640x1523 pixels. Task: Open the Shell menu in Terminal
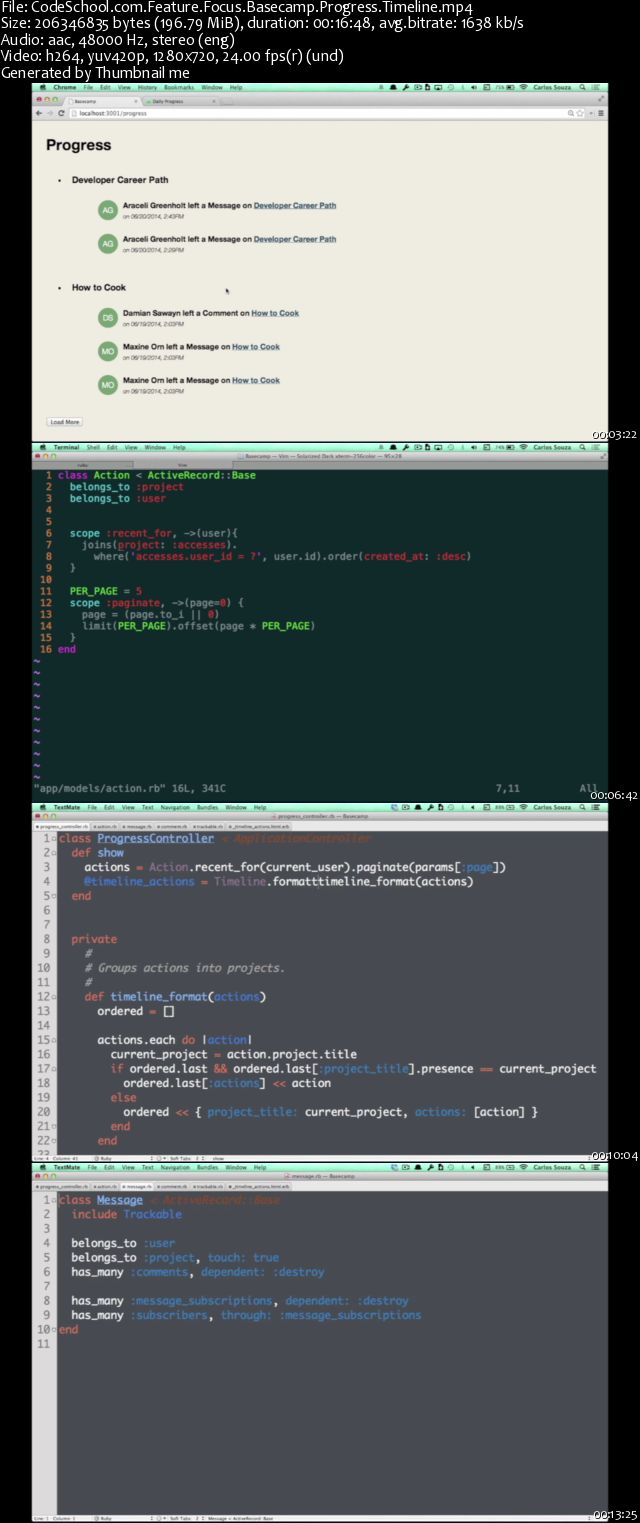pyautogui.click(x=93, y=447)
